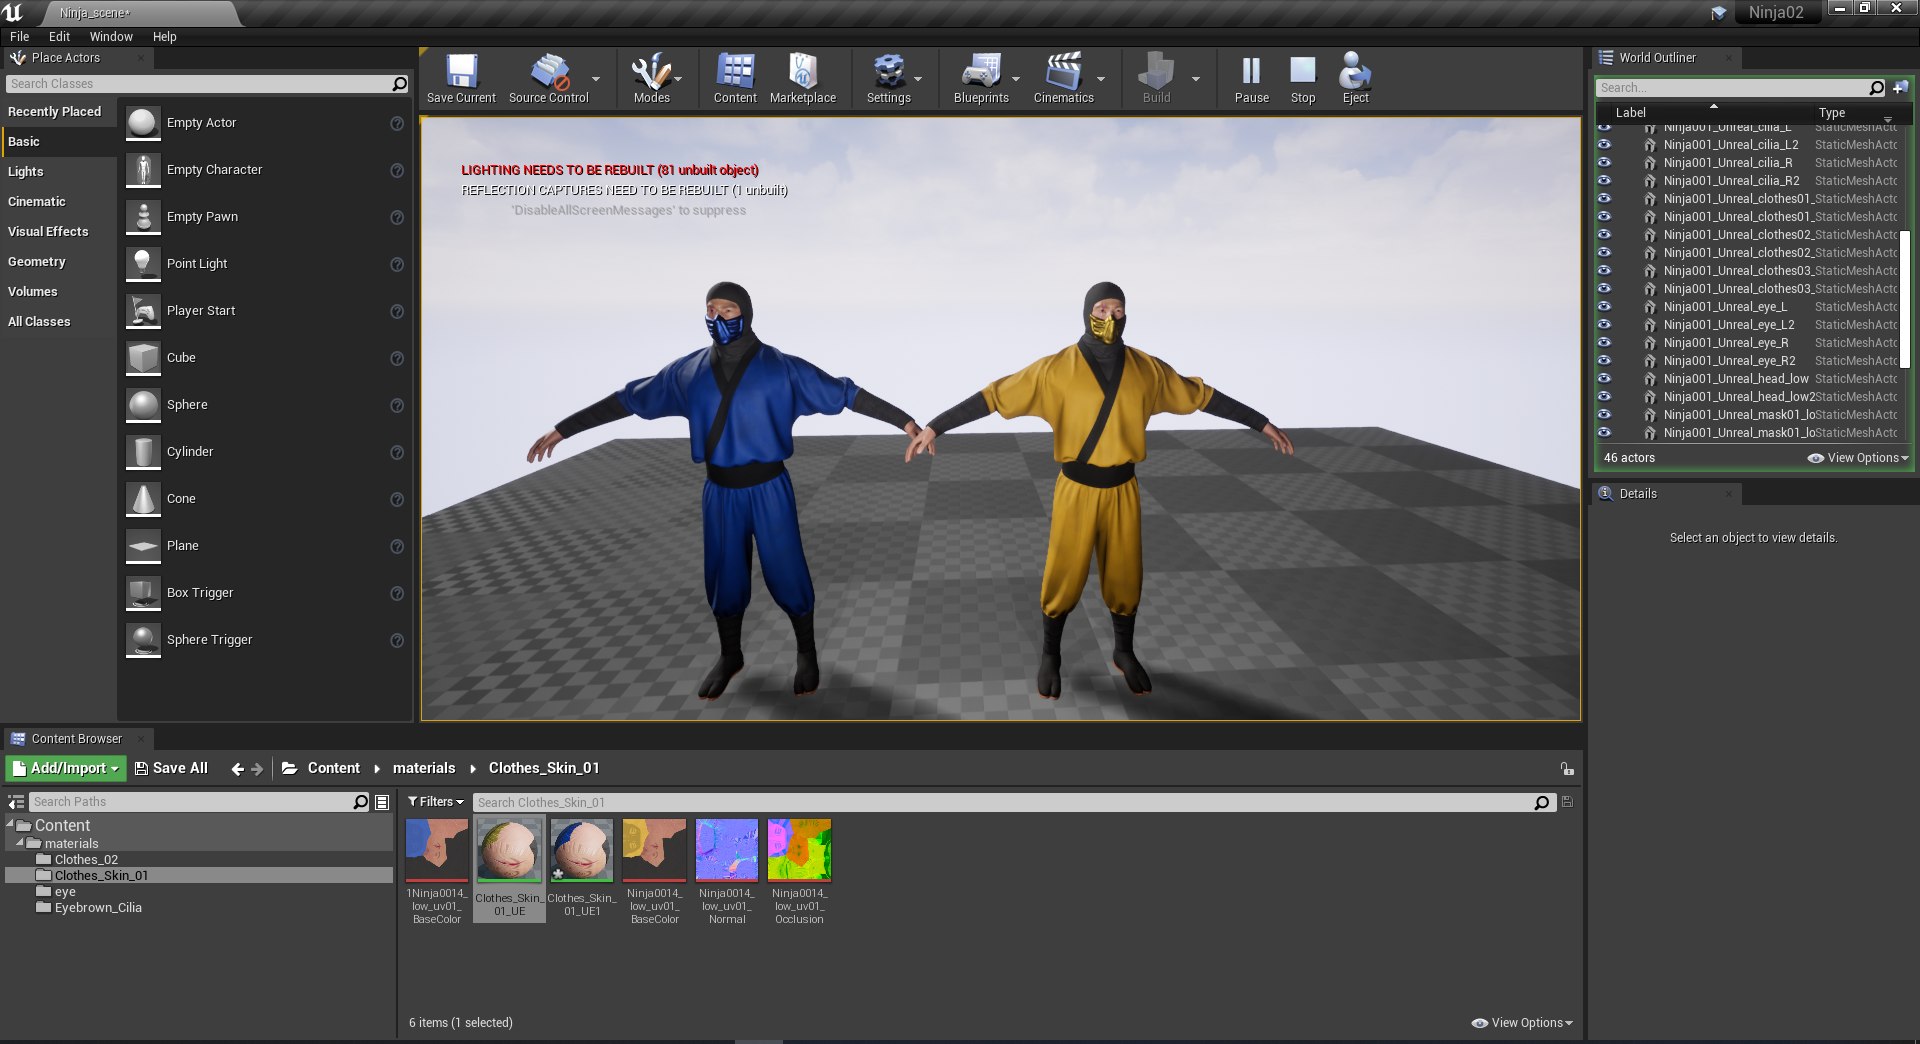This screenshot has width=1920, height=1044.
Task: Open the Modes toolbar icon
Action: (651, 72)
